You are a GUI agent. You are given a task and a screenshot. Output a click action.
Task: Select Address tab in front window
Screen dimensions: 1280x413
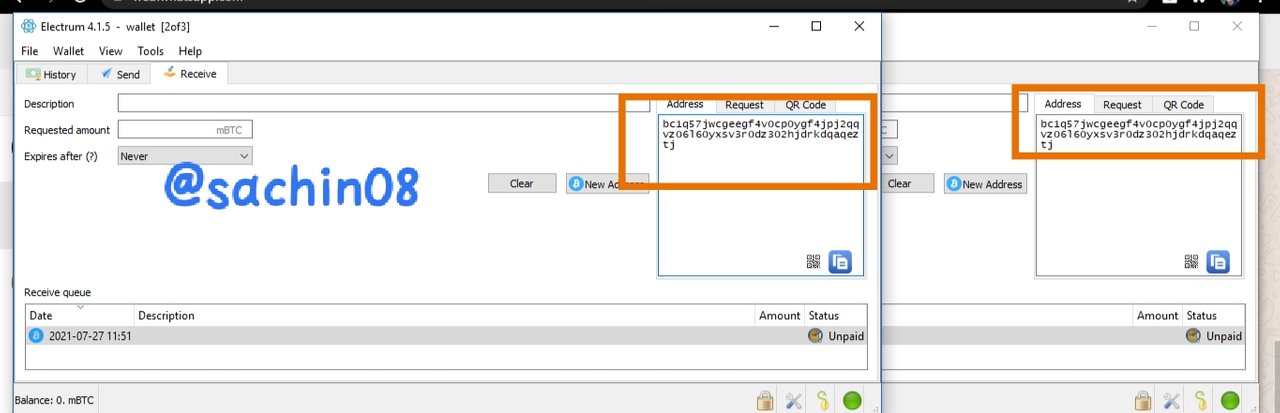(685, 104)
